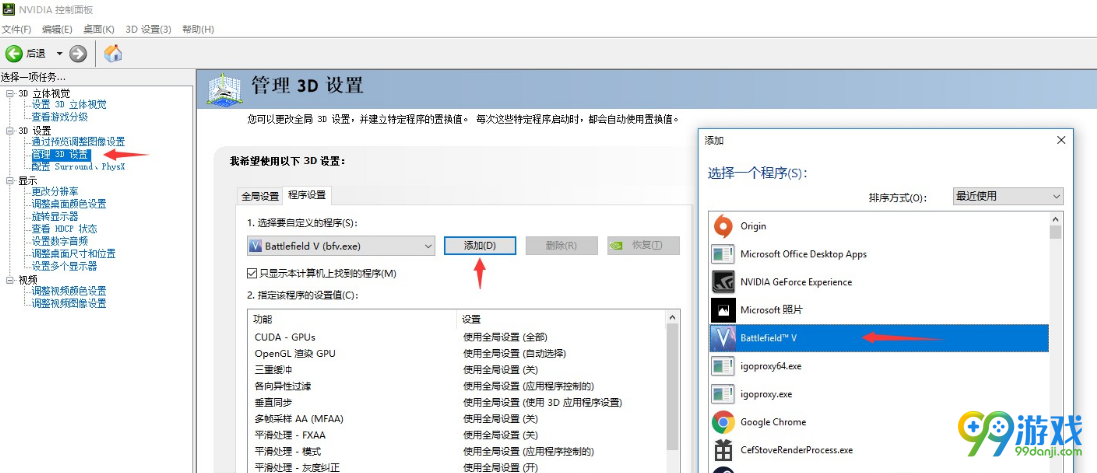Select the OpenGL 渲染 GPU setting row

(457, 353)
